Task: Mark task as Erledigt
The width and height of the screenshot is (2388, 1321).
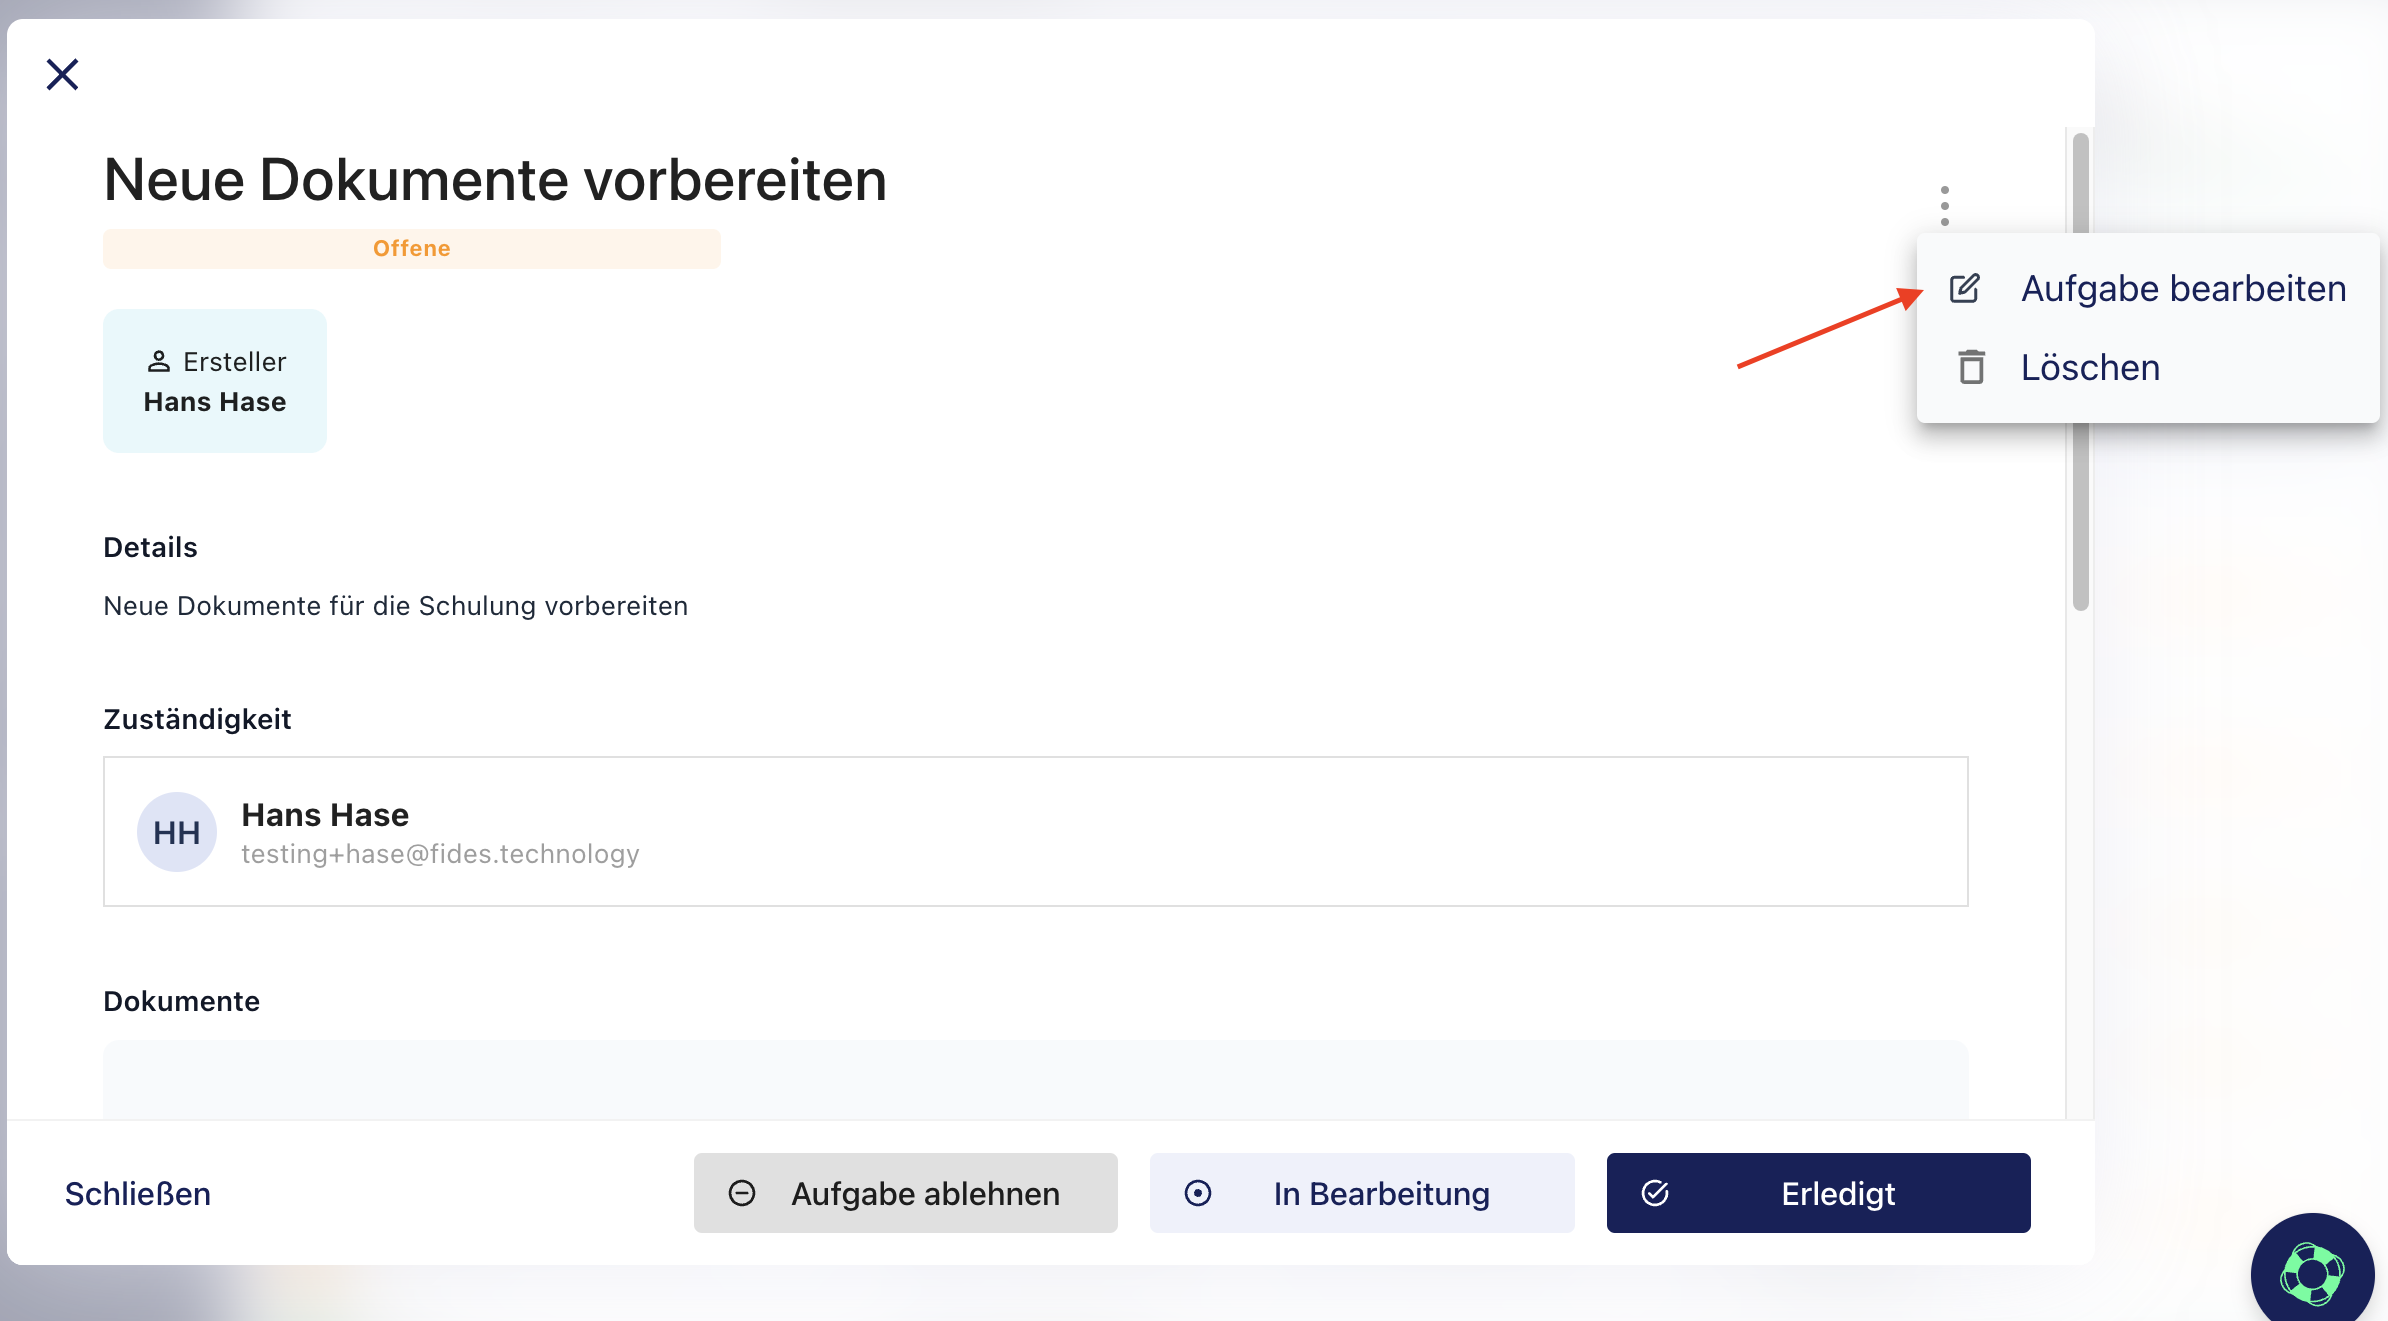Action: pyautogui.click(x=1817, y=1193)
